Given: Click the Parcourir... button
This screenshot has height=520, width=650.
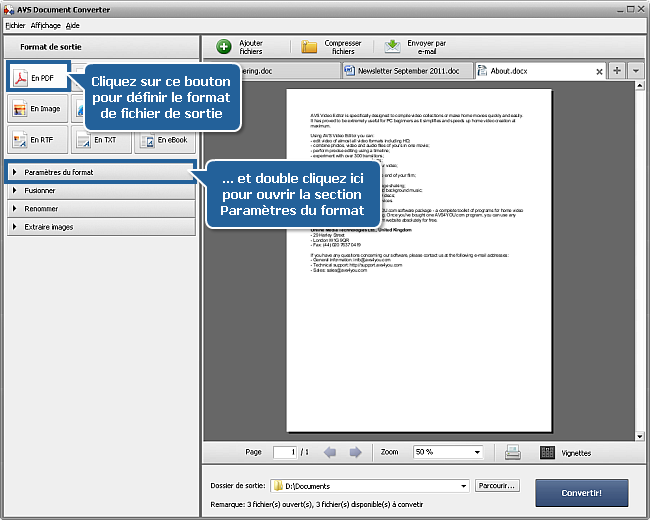Looking at the screenshot, I should pyautogui.click(x=497, y=486).
